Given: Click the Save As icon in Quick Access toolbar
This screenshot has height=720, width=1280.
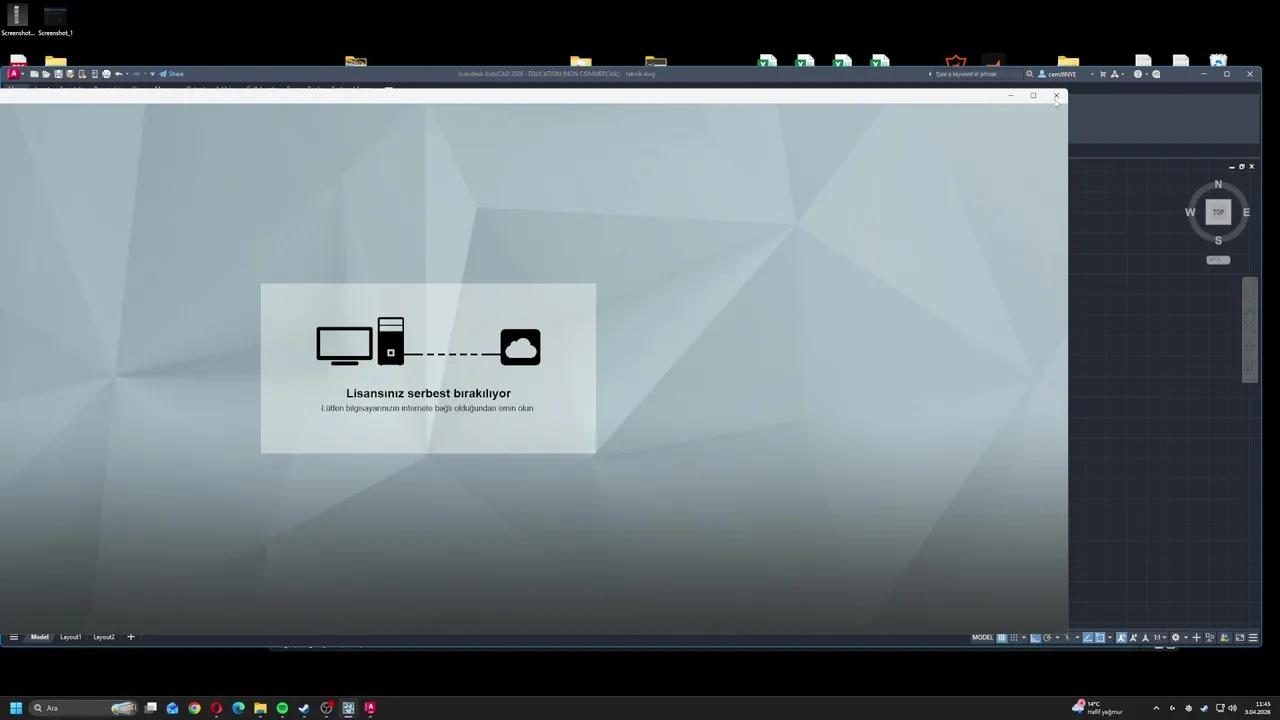Looking at the screenshot, I should point(70,73).
